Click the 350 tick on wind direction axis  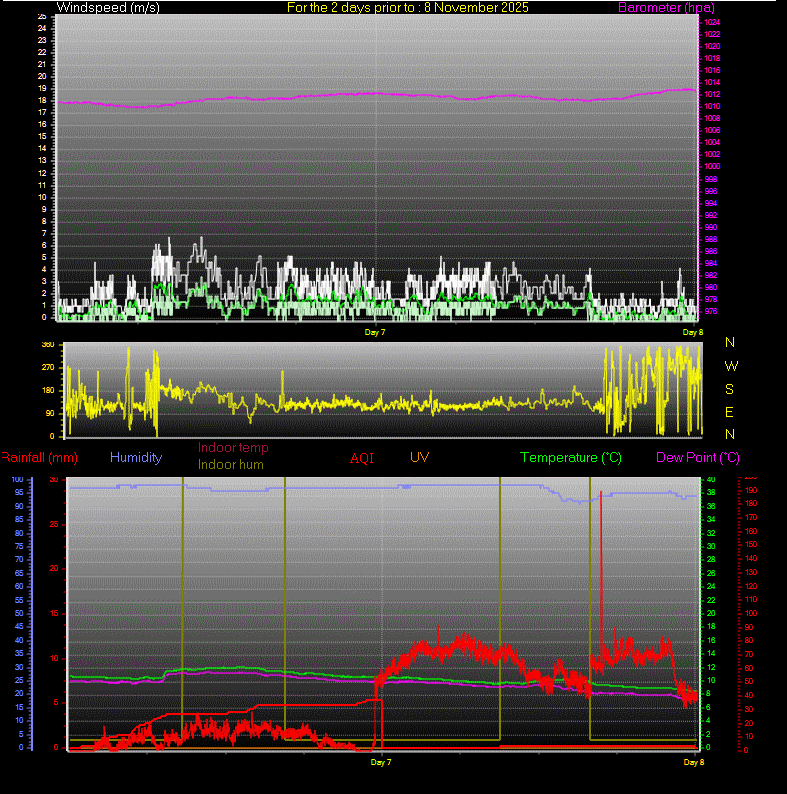(x=47, y=345)
